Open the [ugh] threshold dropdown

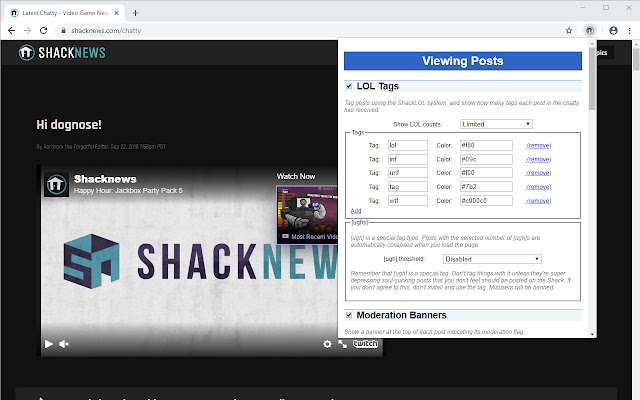pyautogui.click(x=492, y=259)
